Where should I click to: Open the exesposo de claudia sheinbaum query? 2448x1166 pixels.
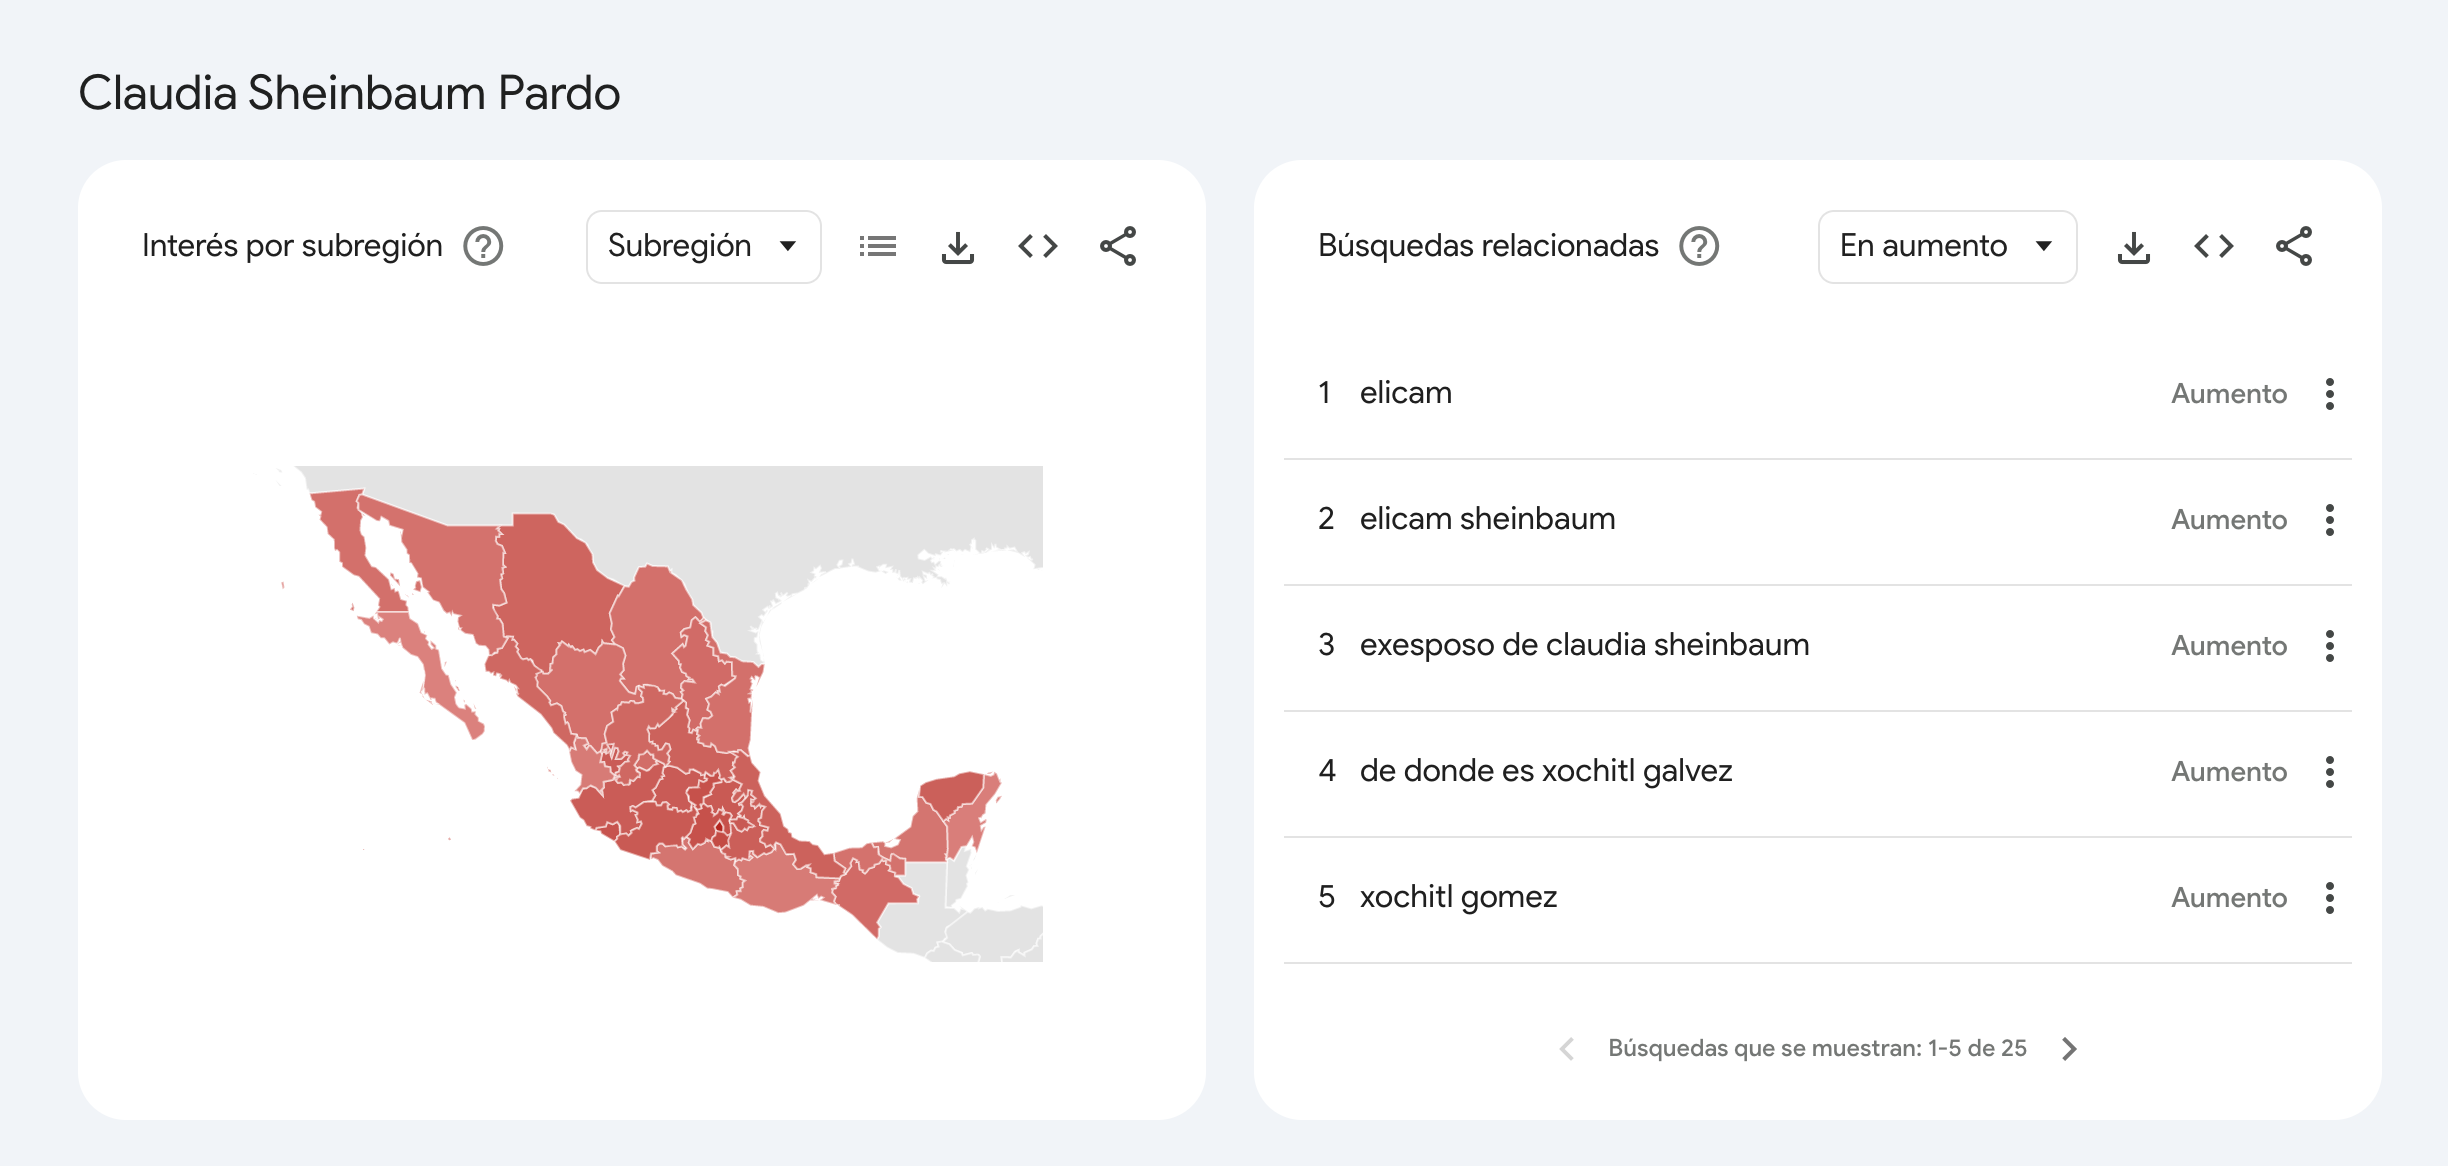[x=1584, y=645]
